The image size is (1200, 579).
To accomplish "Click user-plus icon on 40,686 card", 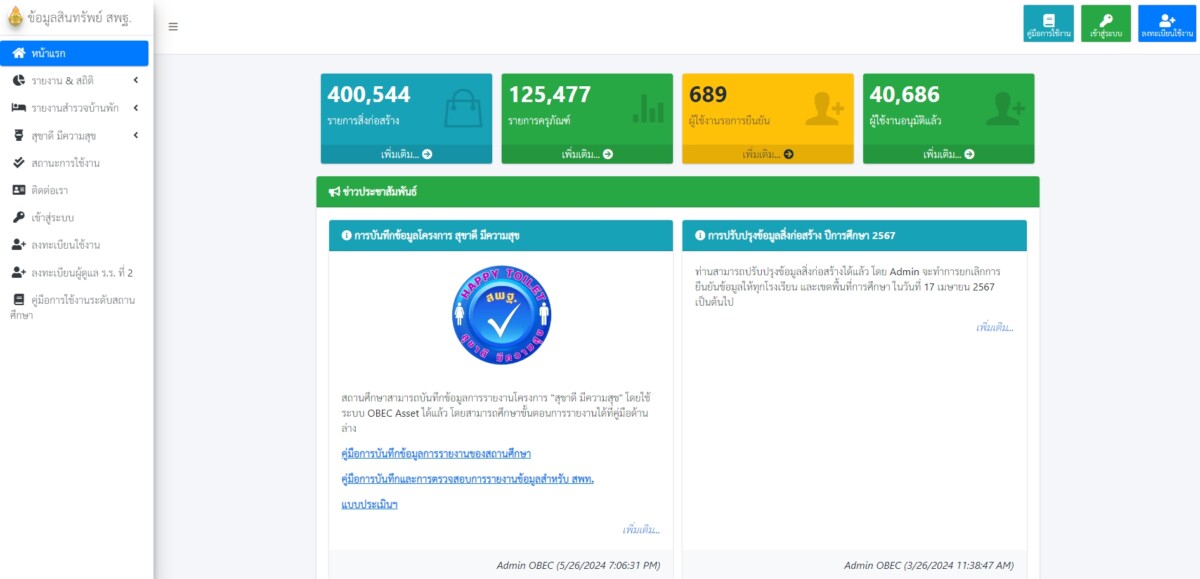I will (1005, 109).
